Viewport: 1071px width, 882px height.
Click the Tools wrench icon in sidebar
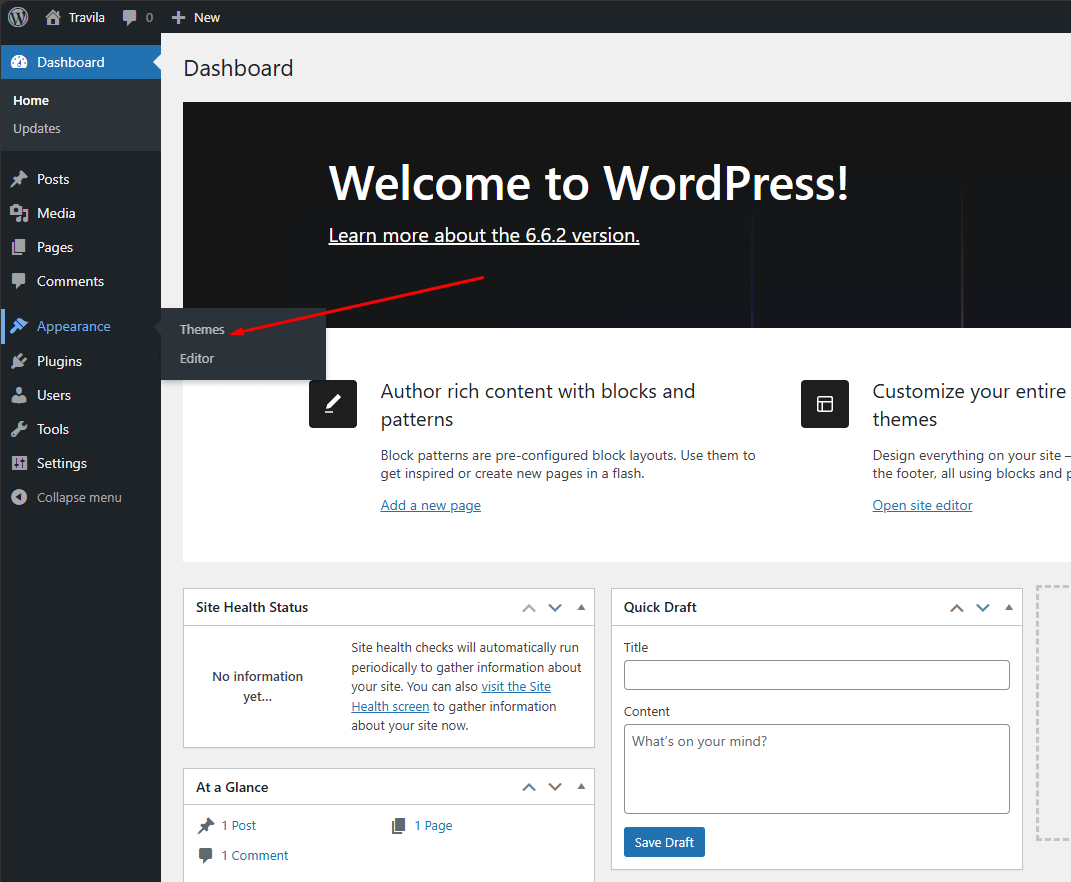pyautogui.click(x=19, y=430)
